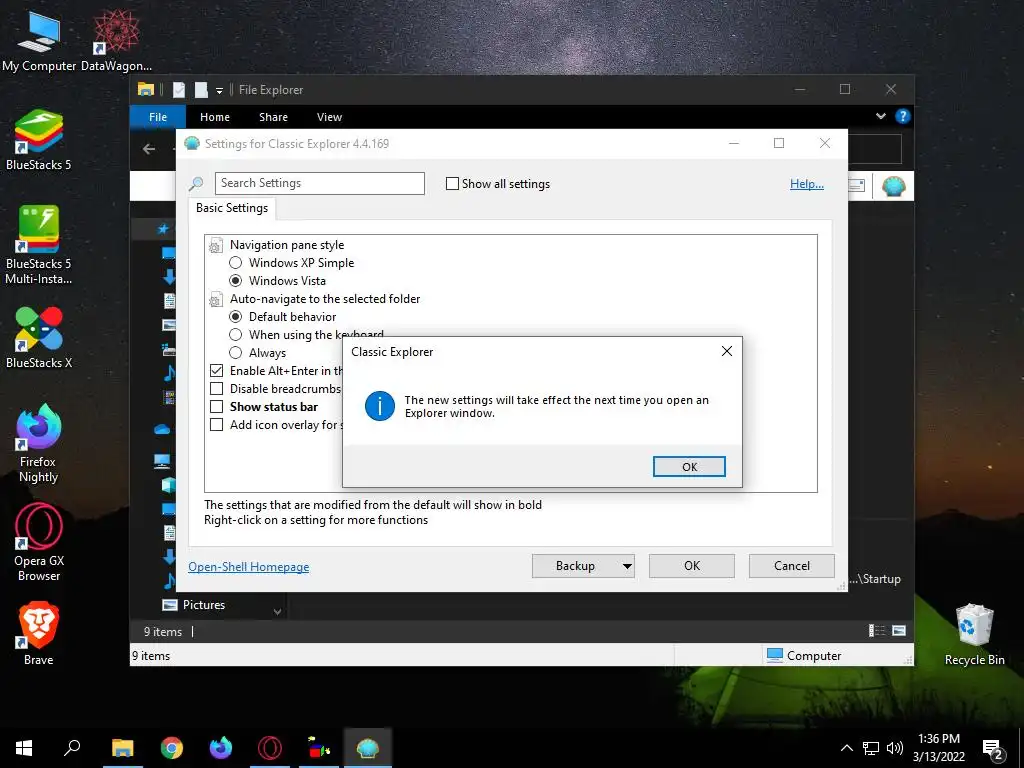Open the Brave desktop shortcut
The width and height of the screenshot is (1024, 768).
tap(39, 634)
